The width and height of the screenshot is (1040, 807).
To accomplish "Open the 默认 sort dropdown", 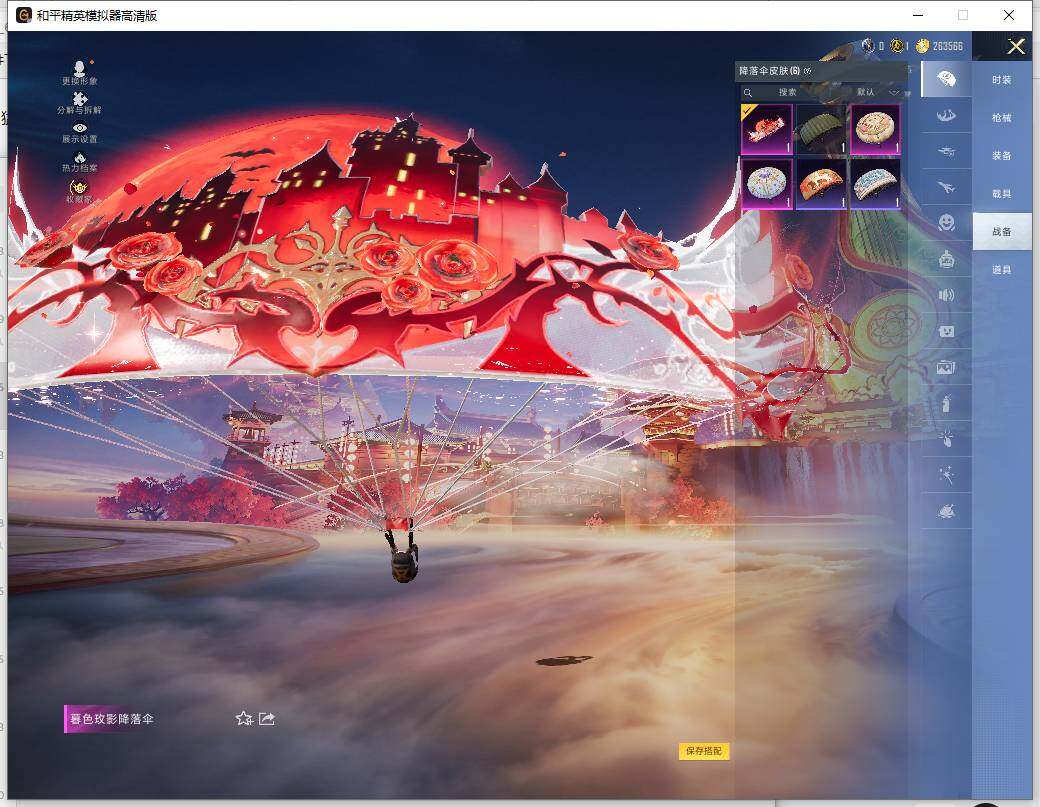I will point(877,92).
